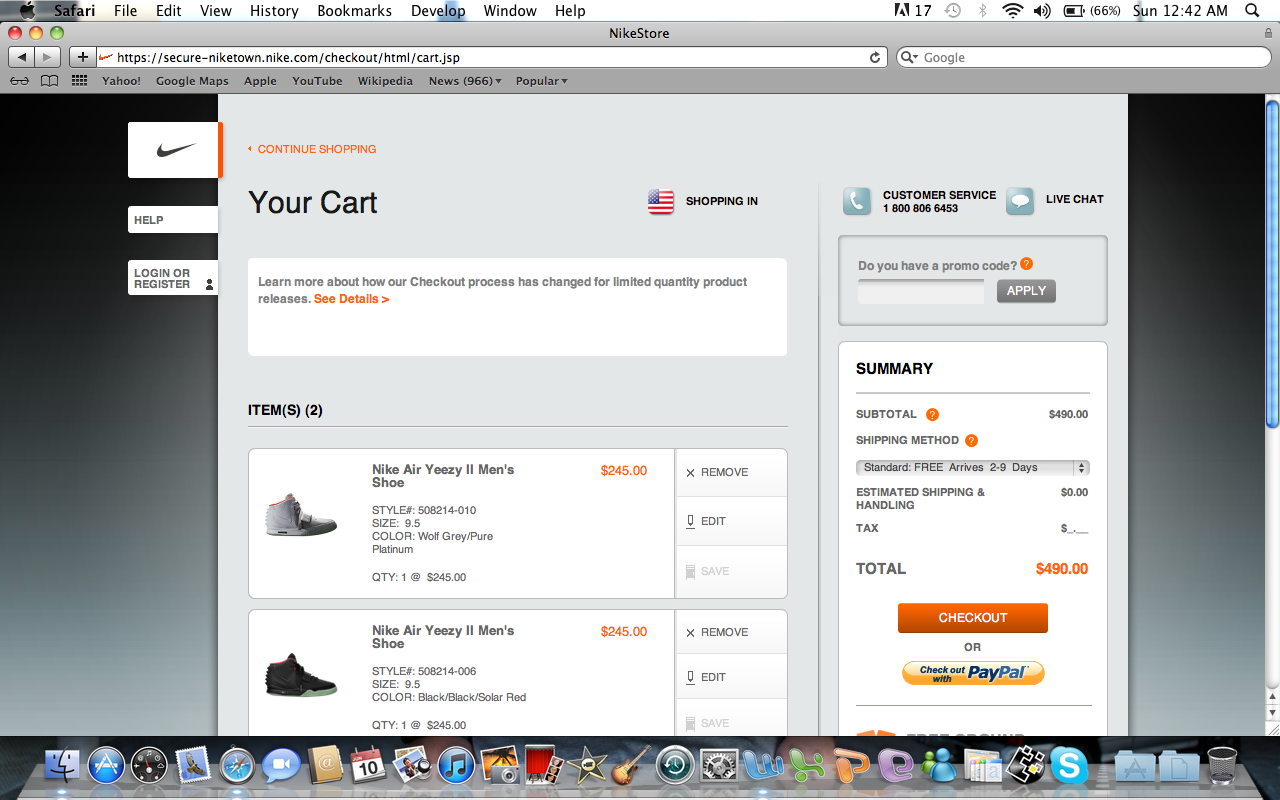The image size is (1280, 800).
Task: Click Safari's back arrow button
Action: click(x=22, y=57)
